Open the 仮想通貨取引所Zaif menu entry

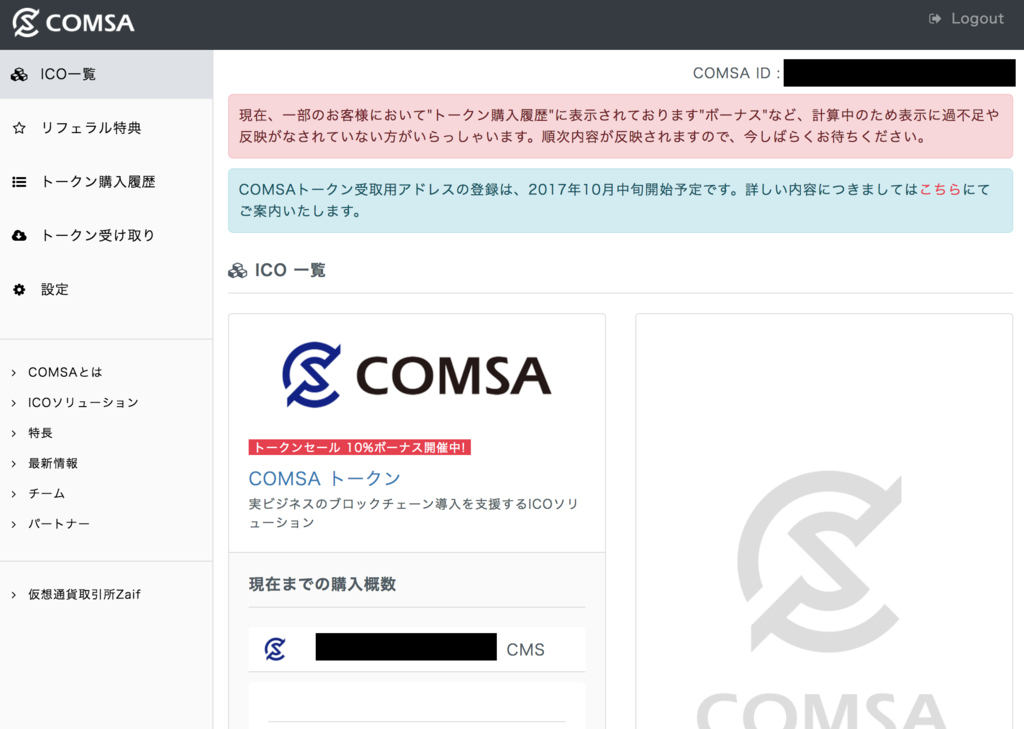pos(84,594)
